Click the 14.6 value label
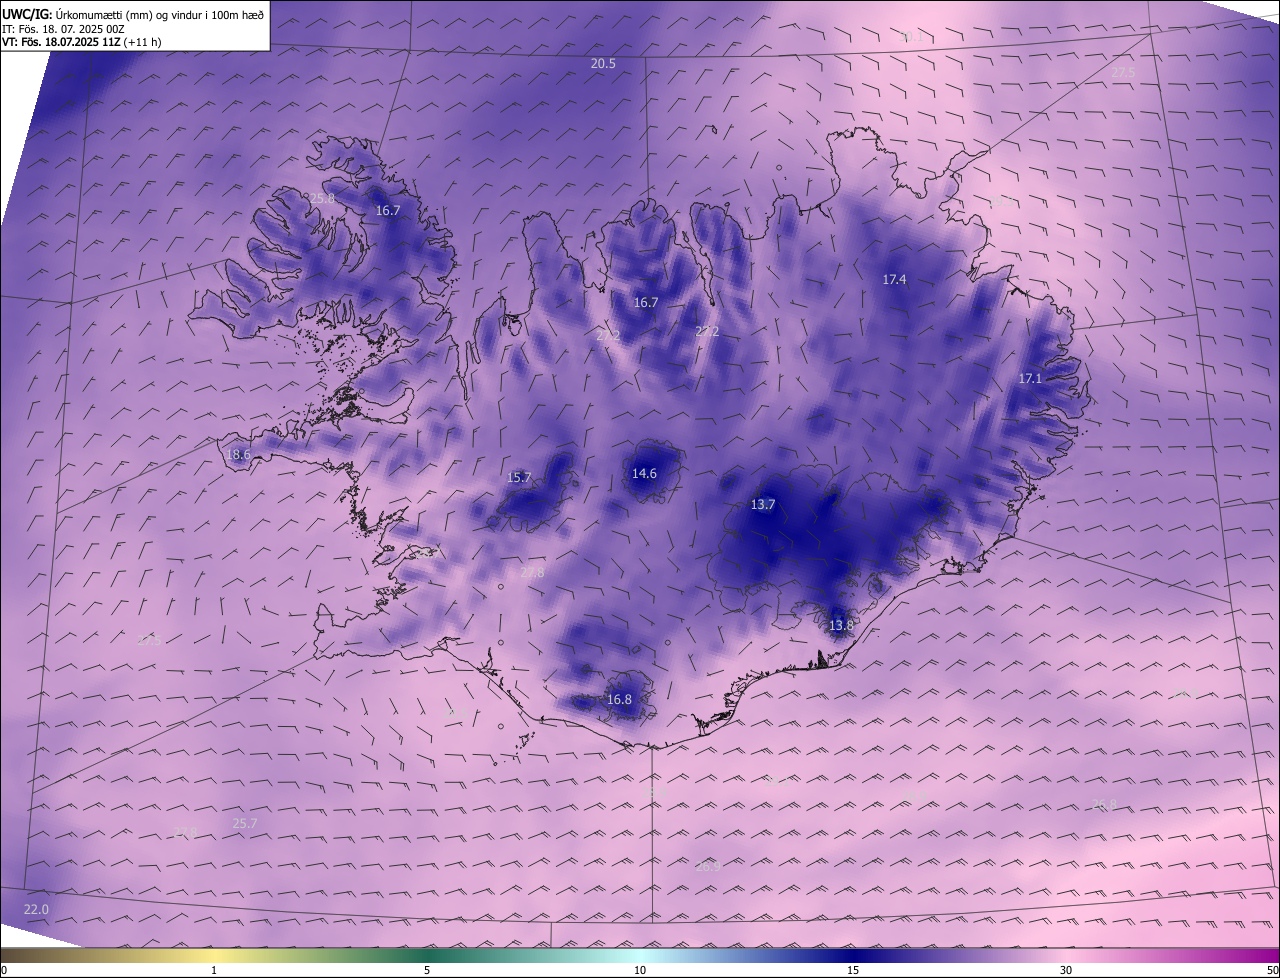 (x=644, y=473)
